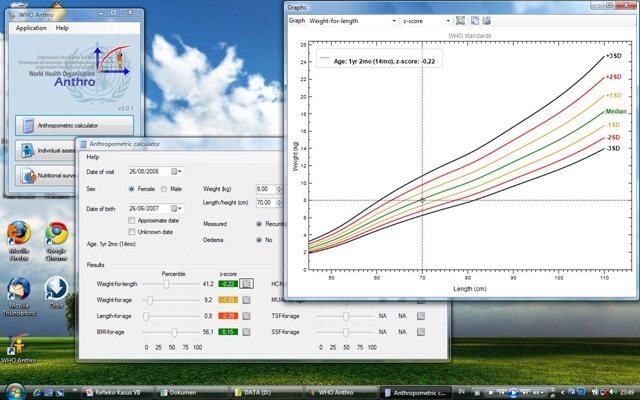The width and height of the screenshot is (640, 400).
Task: Select the Male sex radio button
Action: (x=166, y=188)
